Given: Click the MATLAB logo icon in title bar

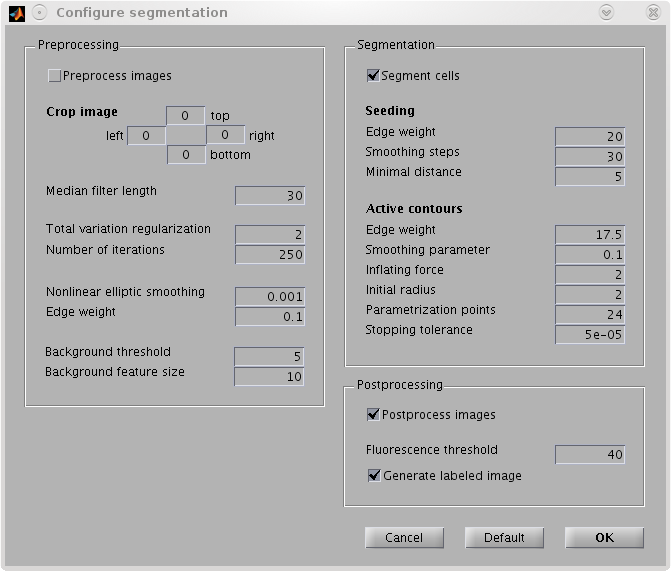Looking at the screenshot, I should (17, 13).
